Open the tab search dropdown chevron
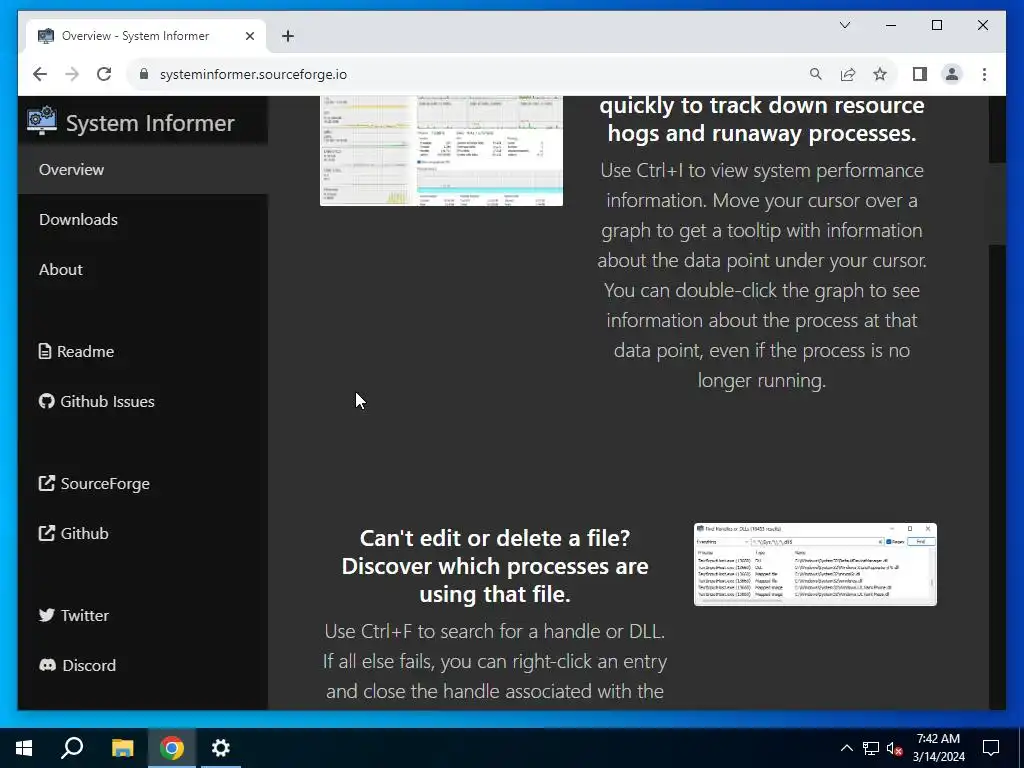Image resolution: width=1024 pixels, height=768 pixels. click(x=845, y=25)
